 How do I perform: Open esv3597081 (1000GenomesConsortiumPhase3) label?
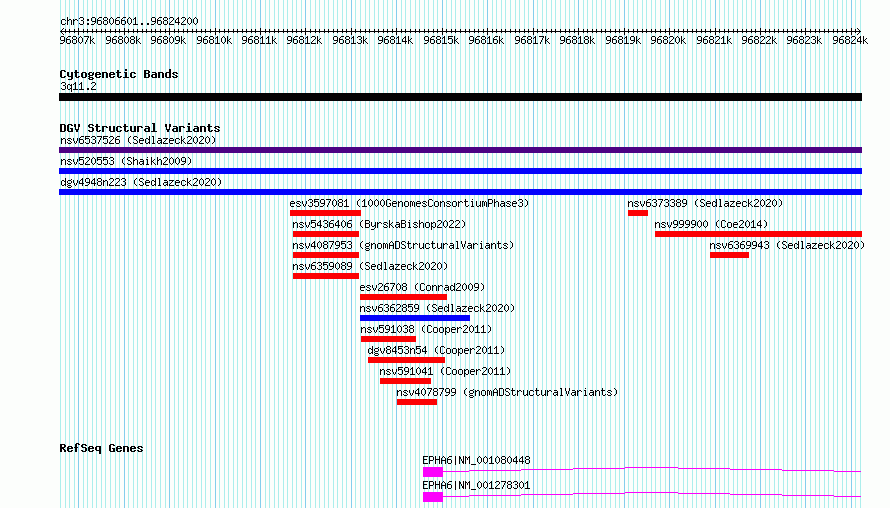tap(409, 203)
